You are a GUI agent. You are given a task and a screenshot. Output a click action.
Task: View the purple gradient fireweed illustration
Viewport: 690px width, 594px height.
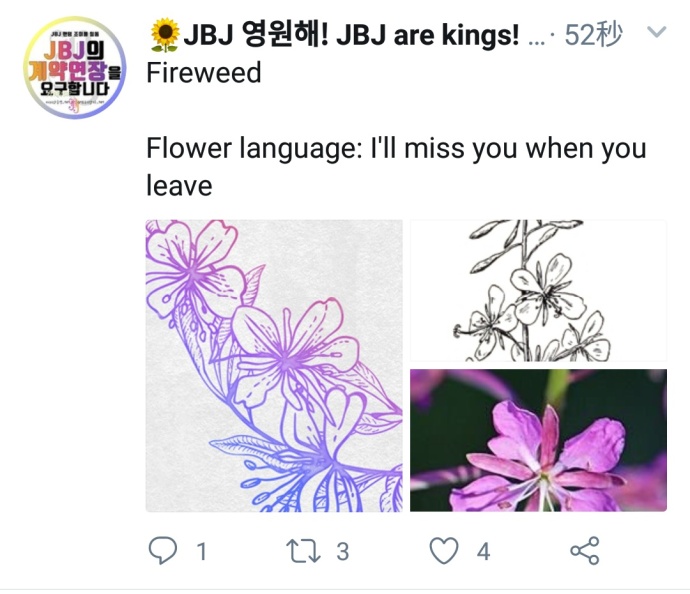tap(274, 366)
